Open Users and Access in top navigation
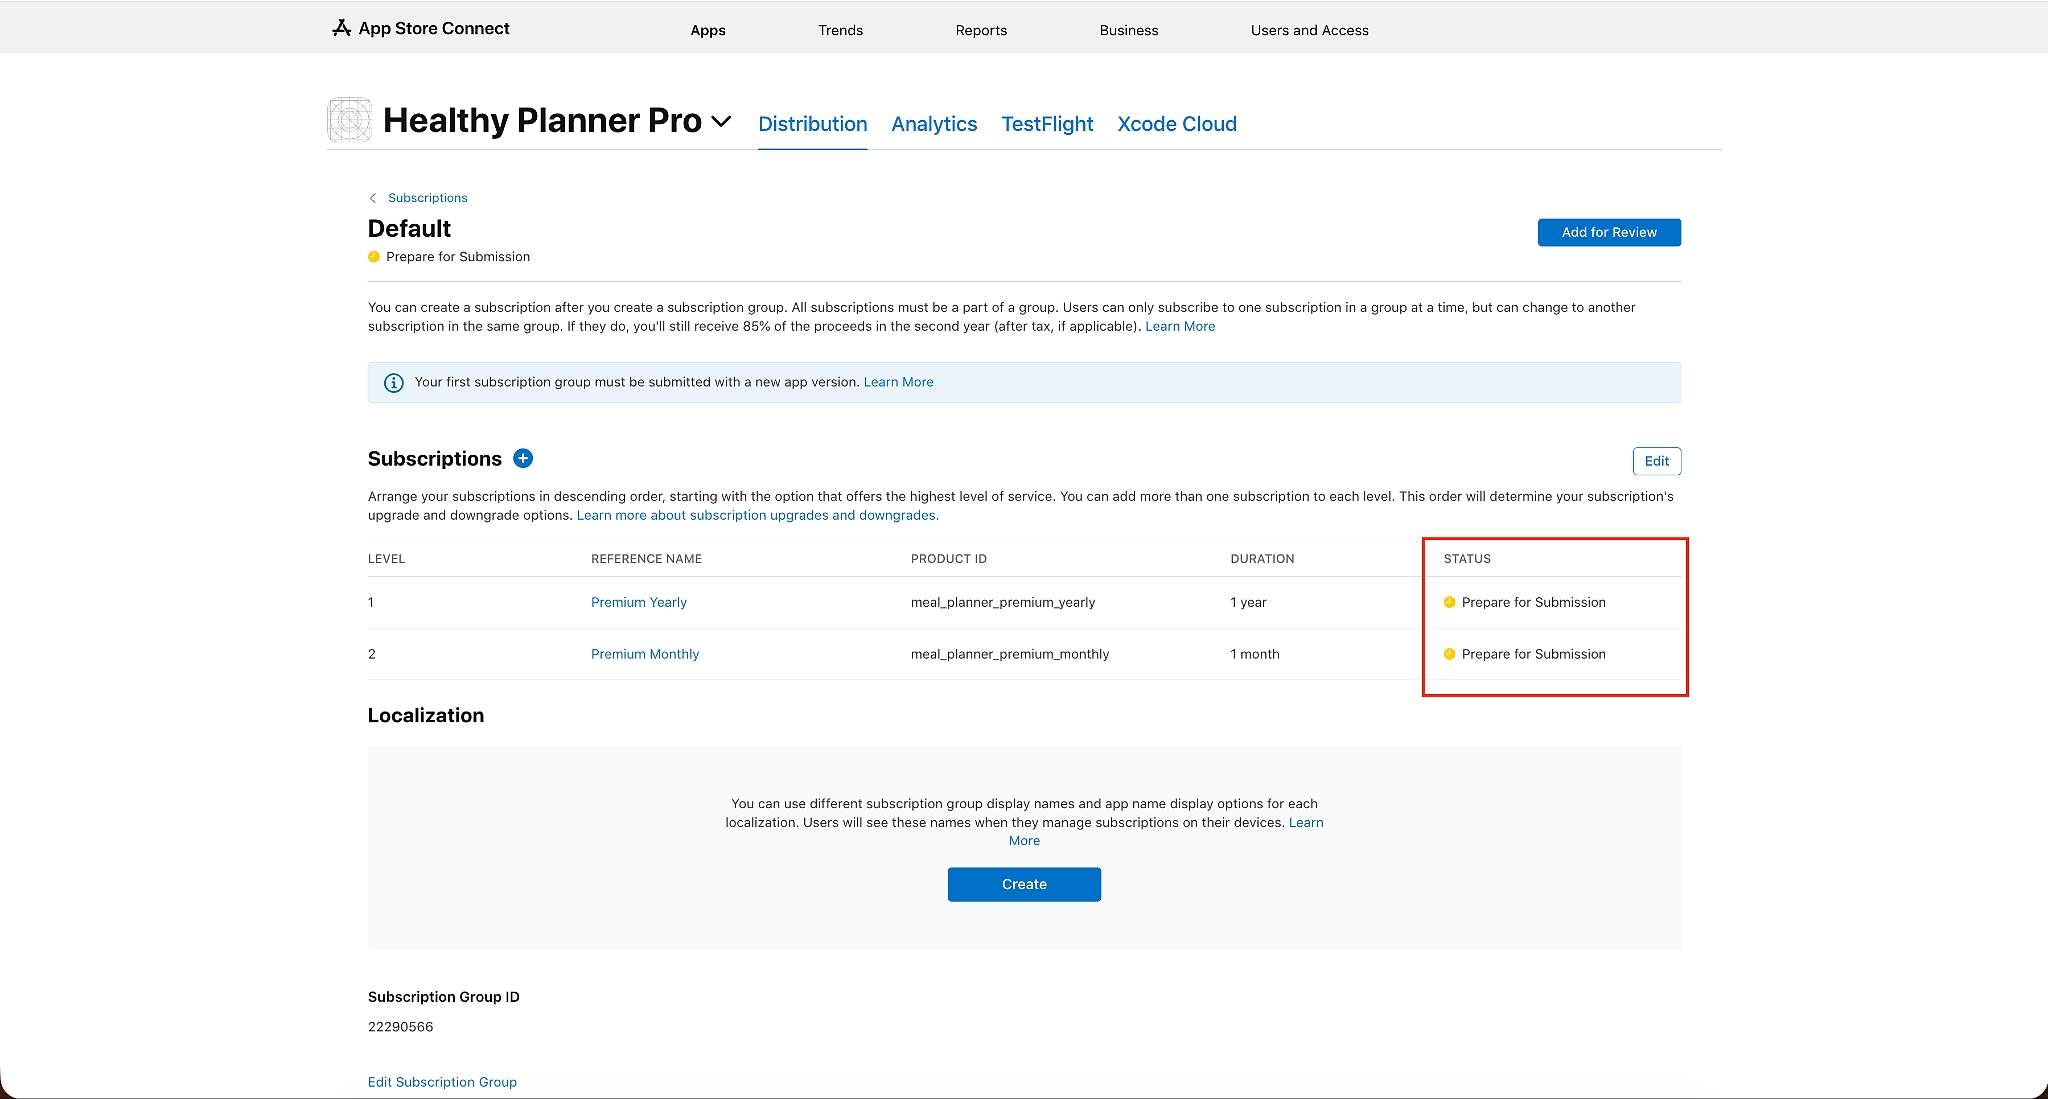This screenshot has height=1099, width=2048. pyautogui.click(x=1310, y=30)
